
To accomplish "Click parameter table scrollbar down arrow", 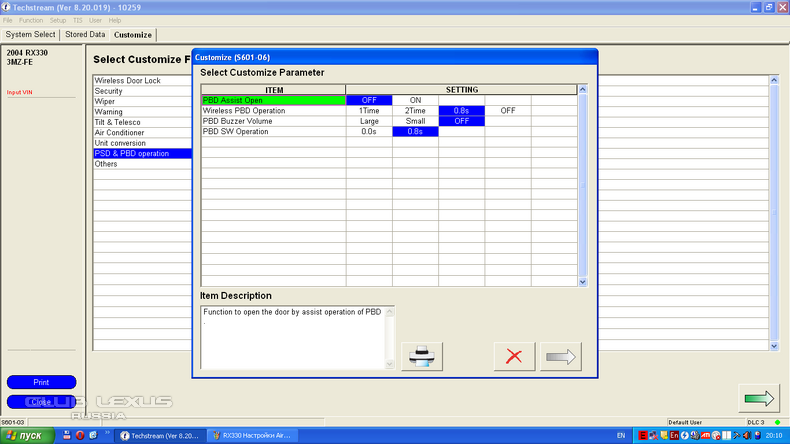I will point(583,282).
